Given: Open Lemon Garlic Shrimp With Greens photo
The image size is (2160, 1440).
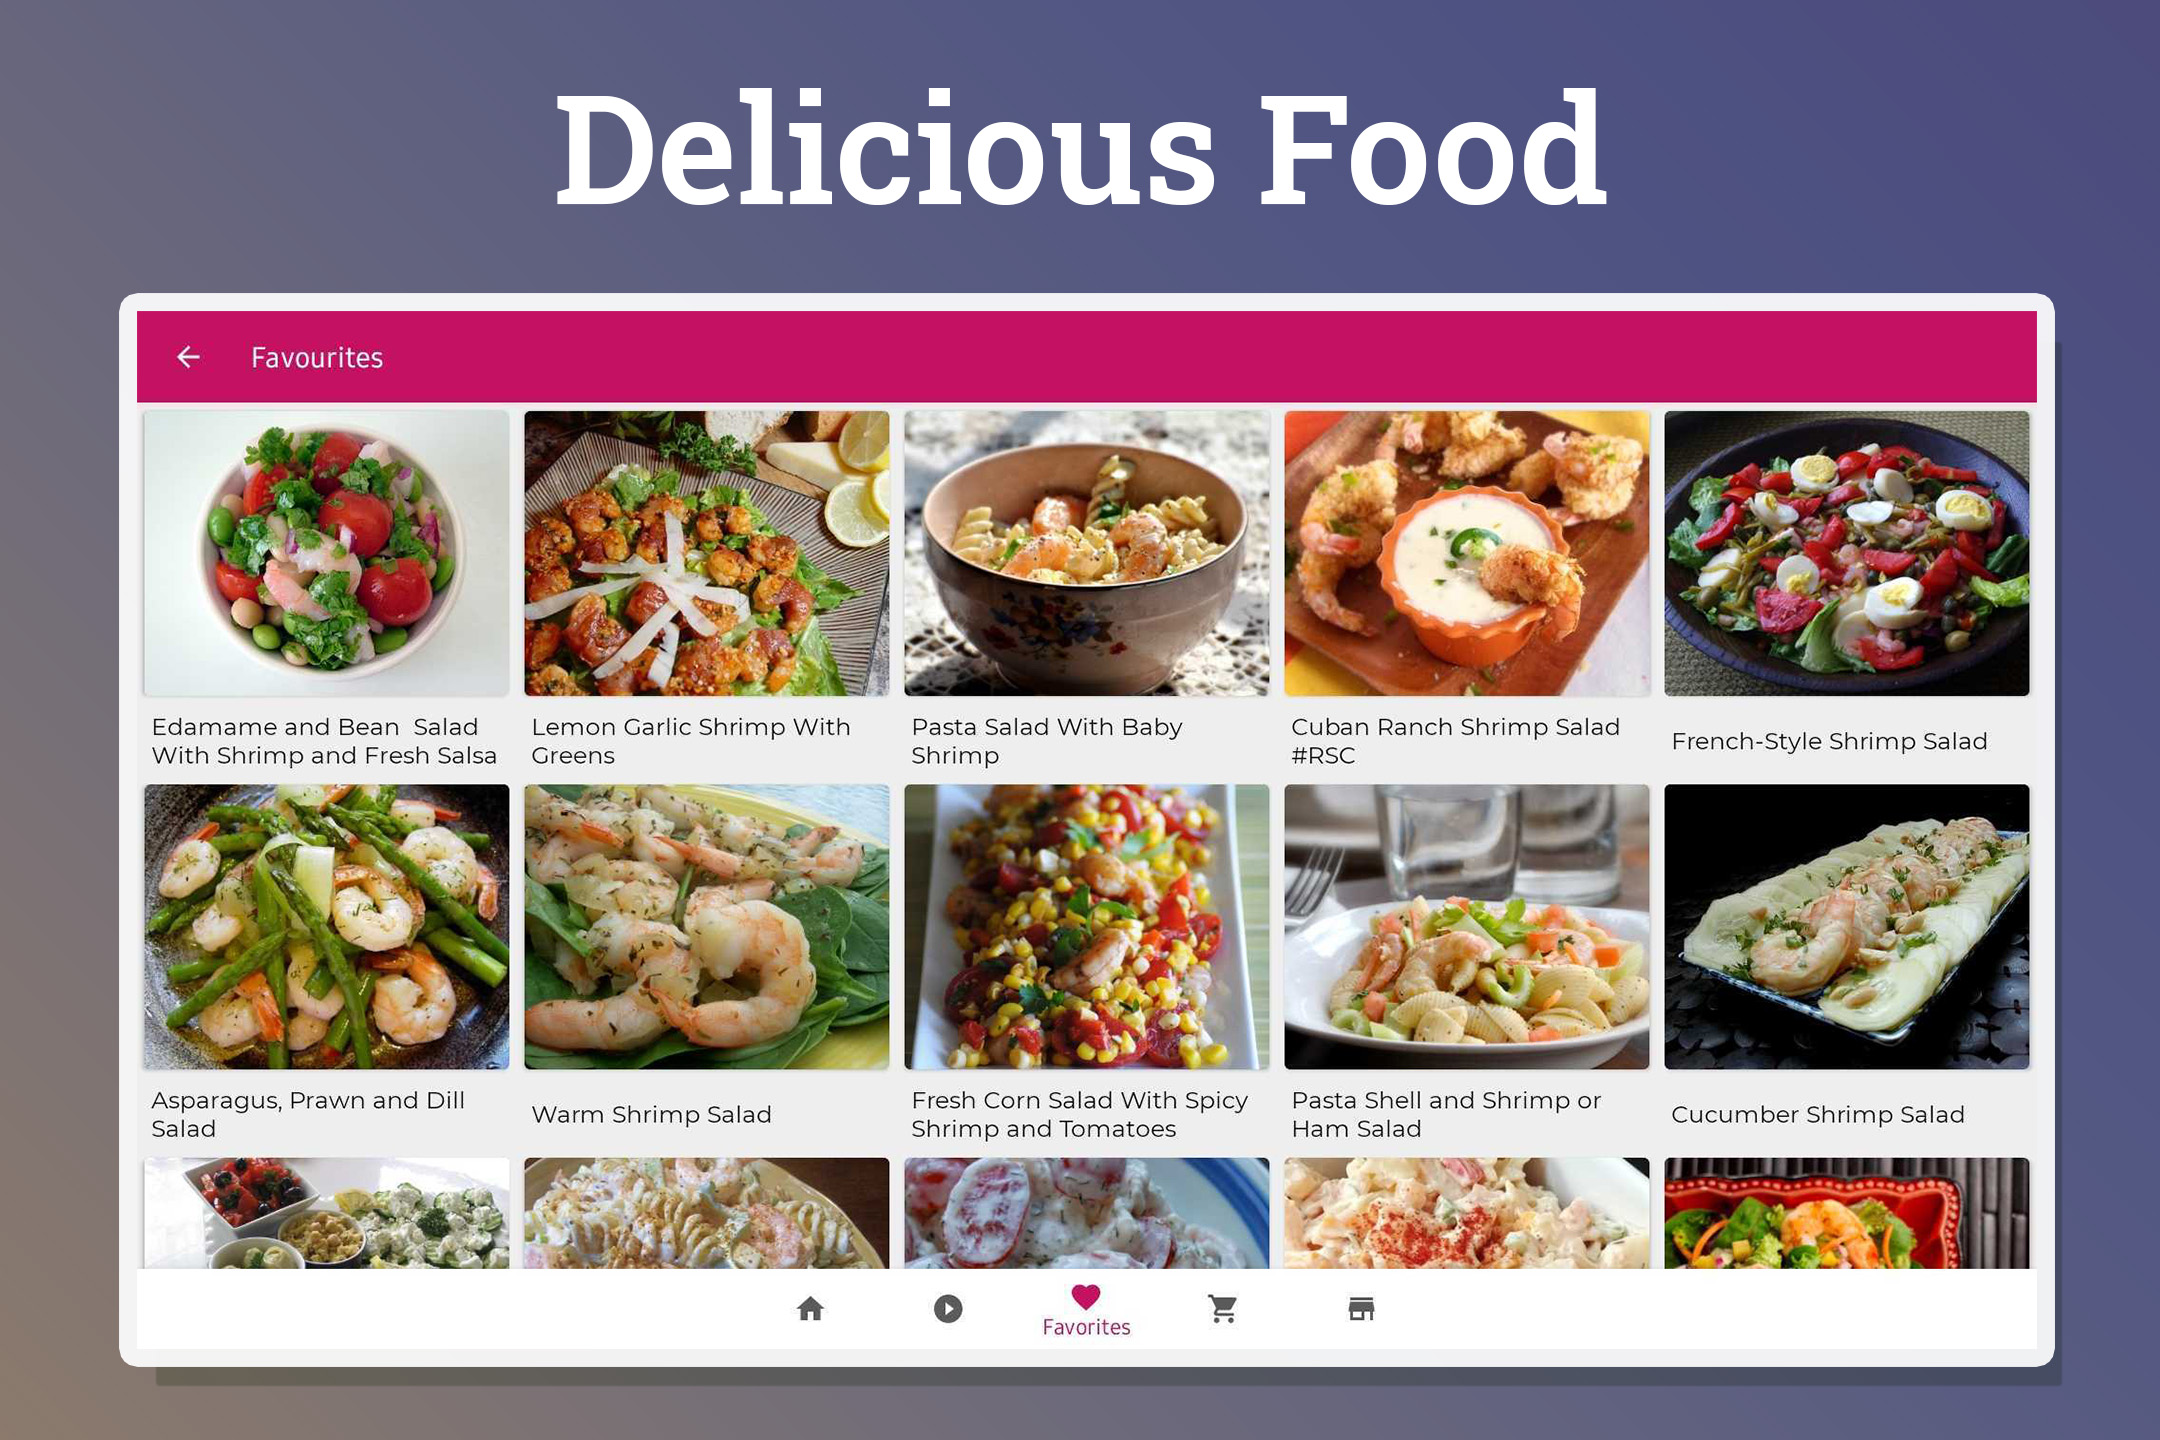Looking at the screenshot, I should pos(706,553).
